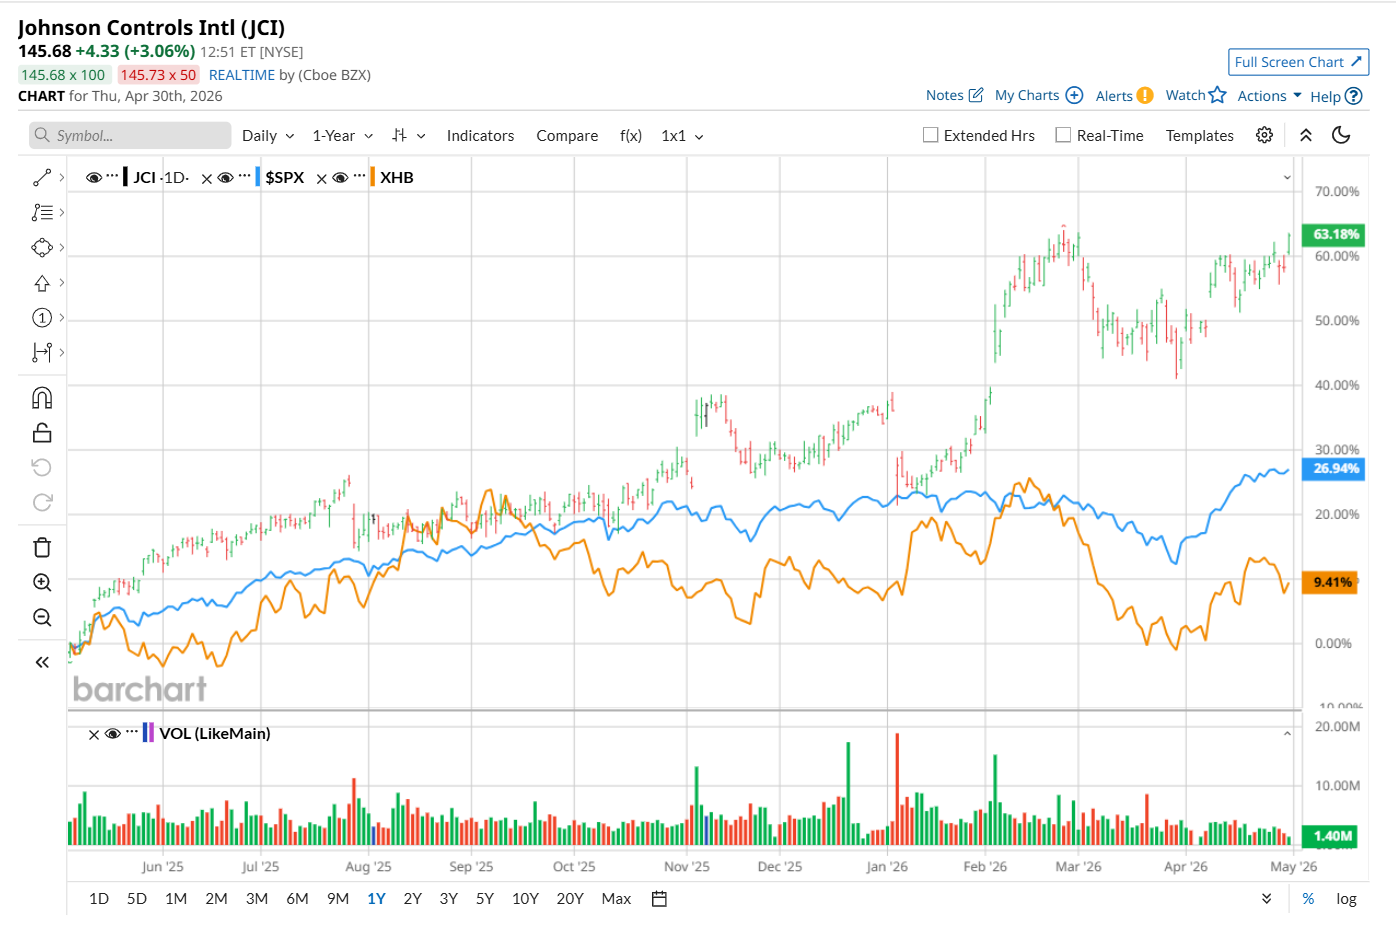Expand the 1-Year period dropdown

pyautogui.click(x=342, y=136)
